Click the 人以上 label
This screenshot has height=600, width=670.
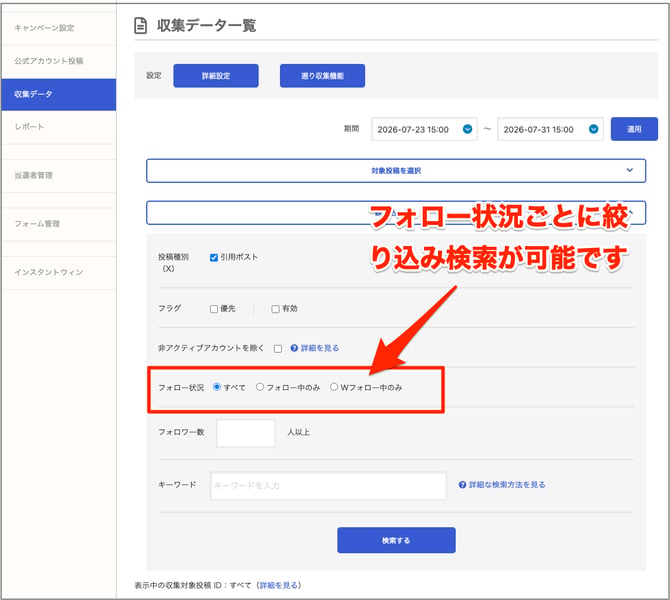(299, 432)
